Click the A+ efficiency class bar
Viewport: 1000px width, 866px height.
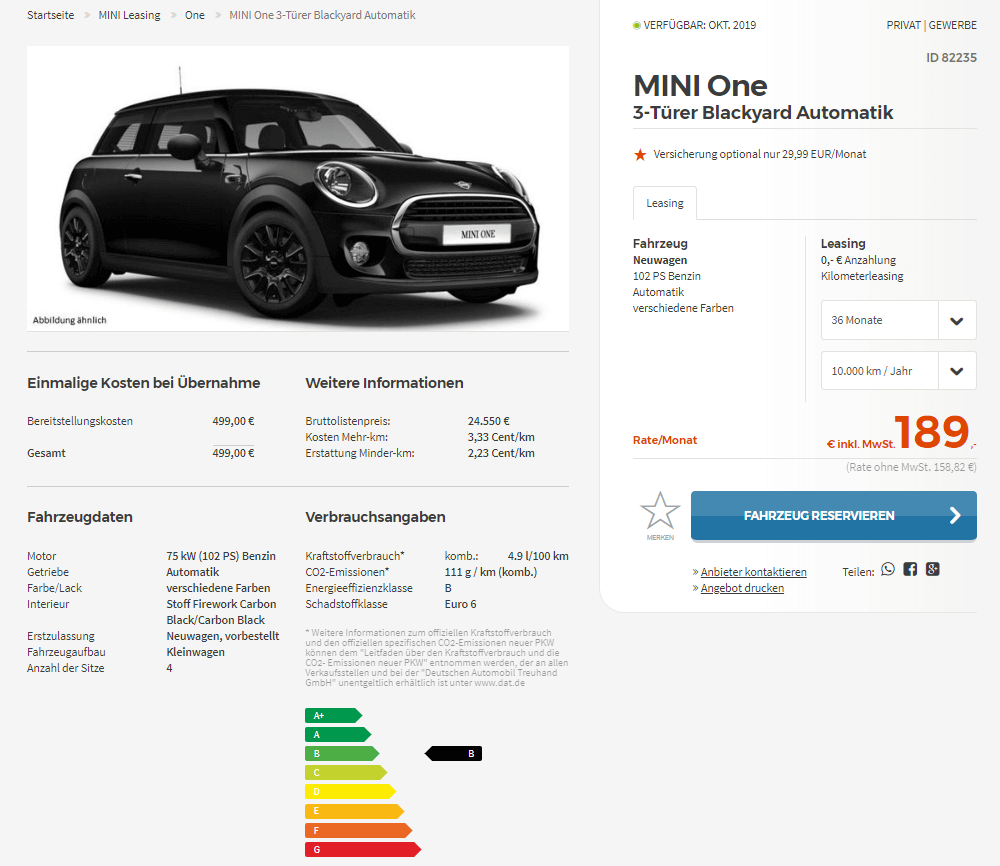333,716
